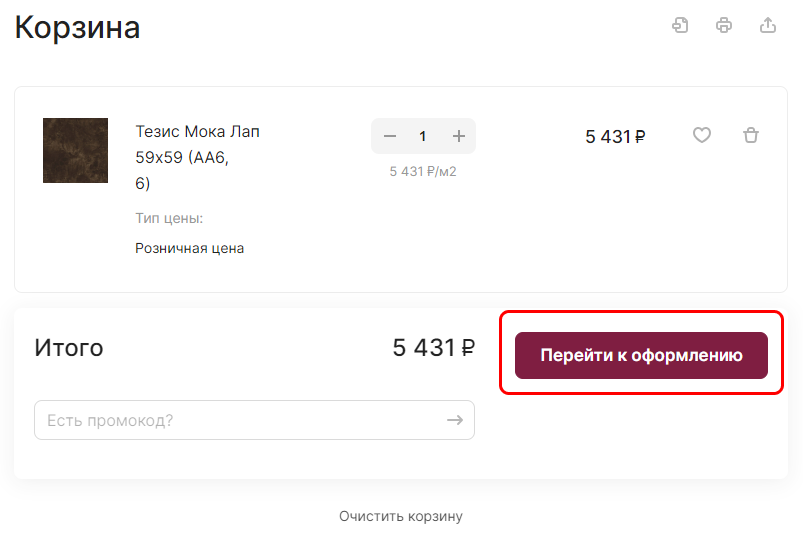
Task: Focus the 'Есть промокод?' input field
Action: coord(238,420)
